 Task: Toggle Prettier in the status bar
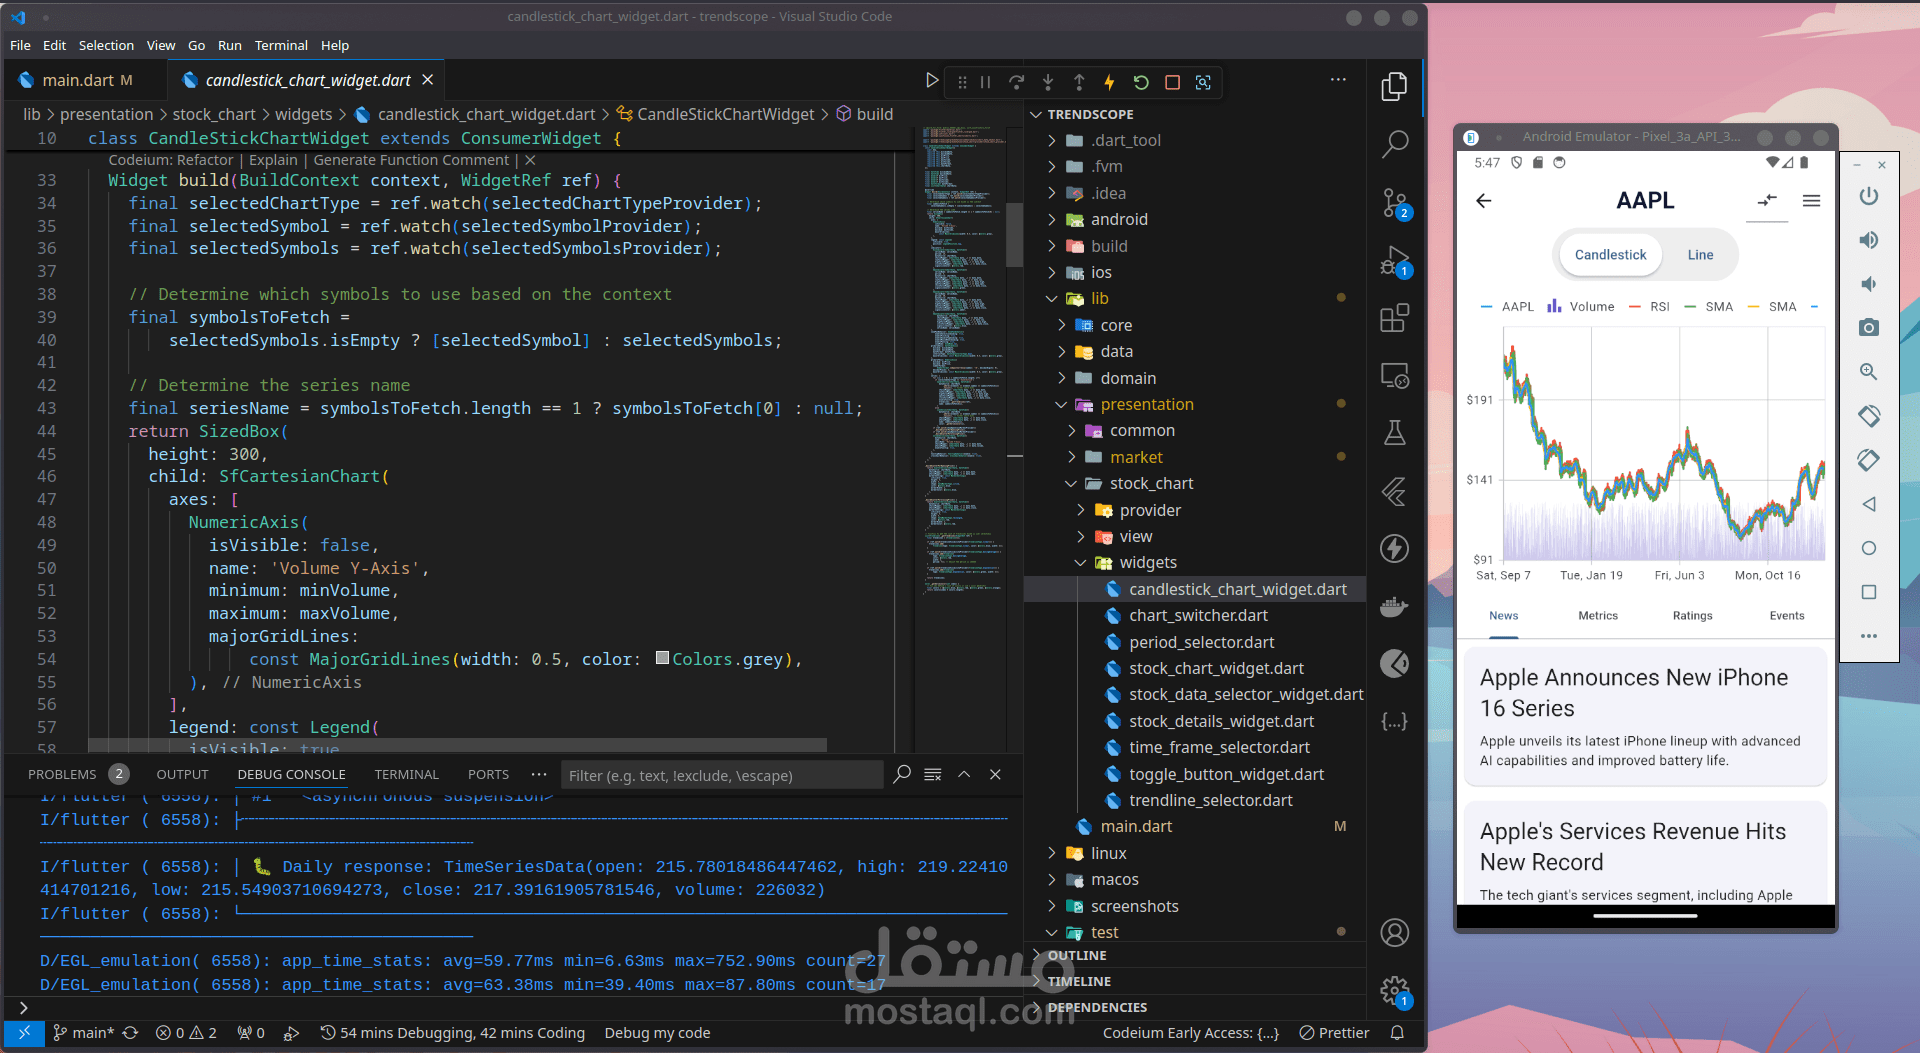(x=1334, y=1033)
